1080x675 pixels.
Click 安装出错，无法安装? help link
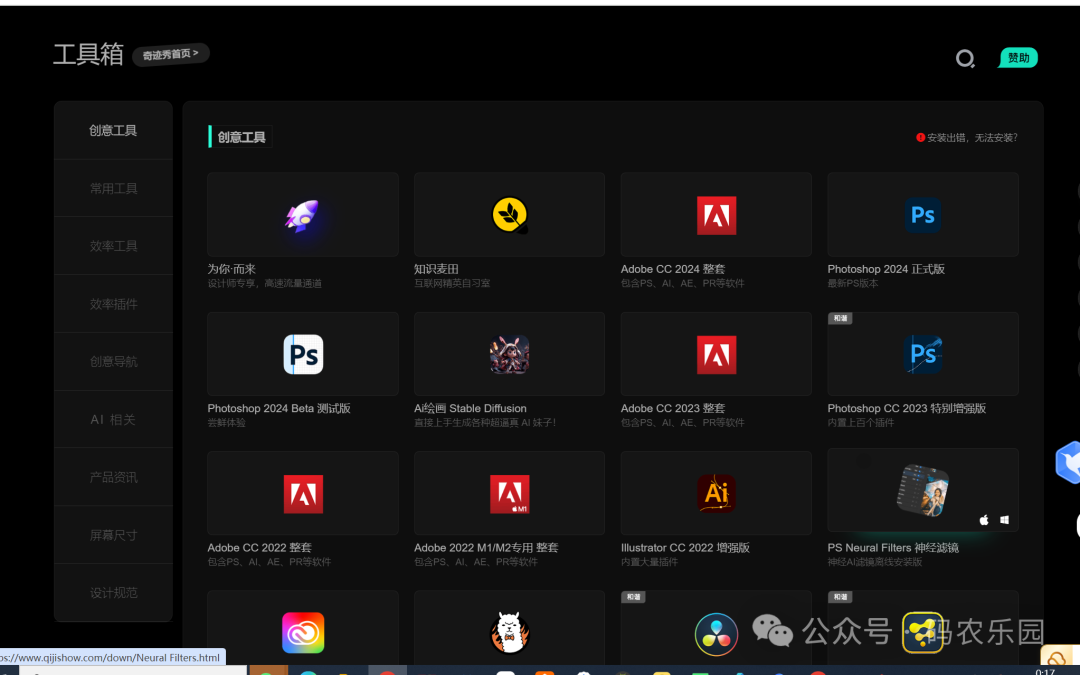972,138
